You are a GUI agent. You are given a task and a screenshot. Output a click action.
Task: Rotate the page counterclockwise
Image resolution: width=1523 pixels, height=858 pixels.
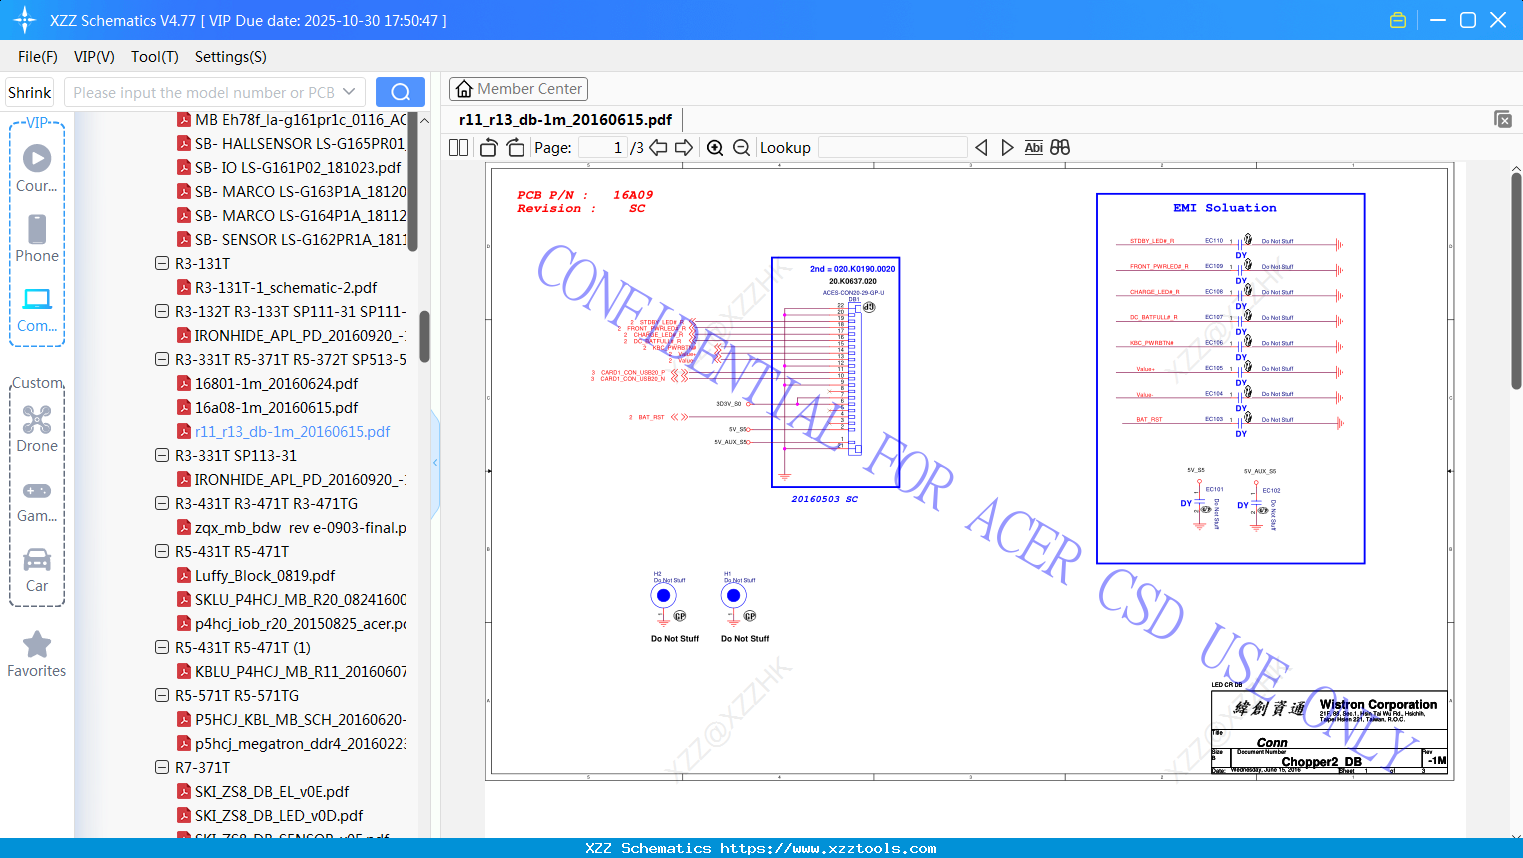pos(488,148)
